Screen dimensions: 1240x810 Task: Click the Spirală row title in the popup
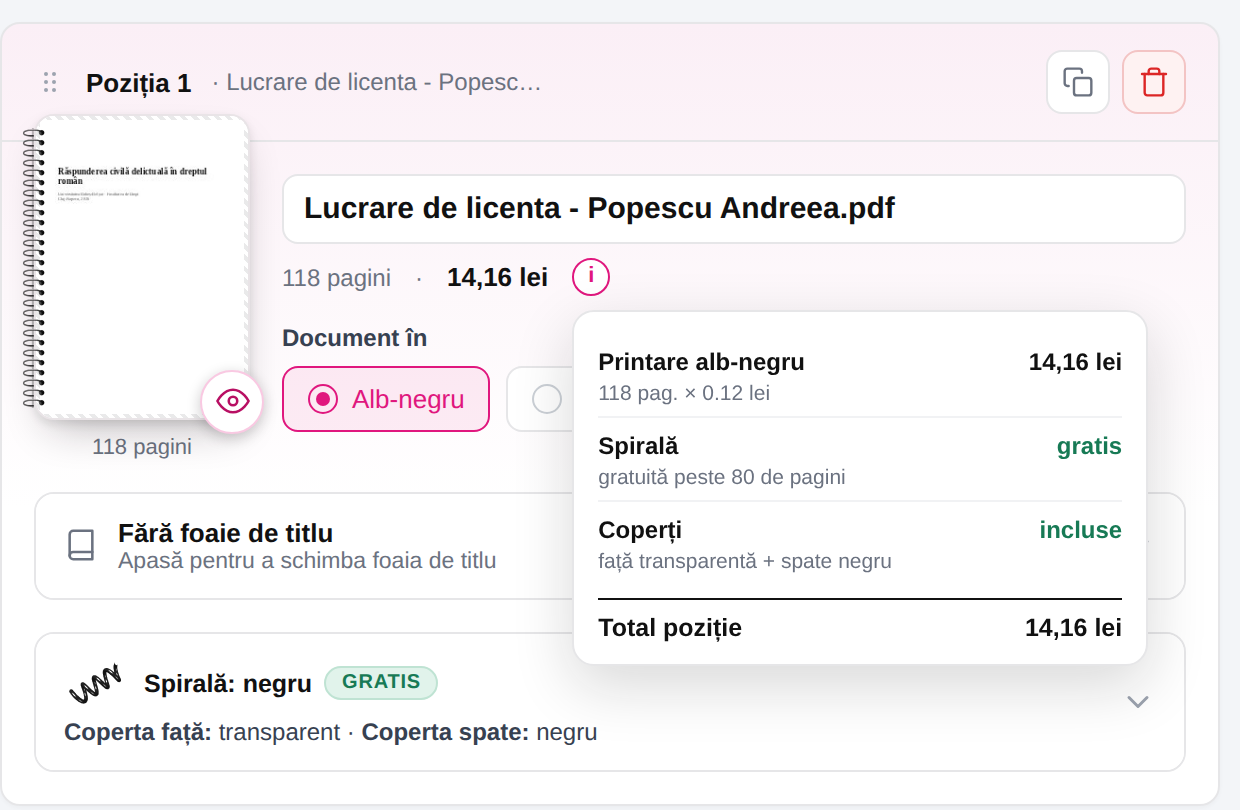(638, 446)
